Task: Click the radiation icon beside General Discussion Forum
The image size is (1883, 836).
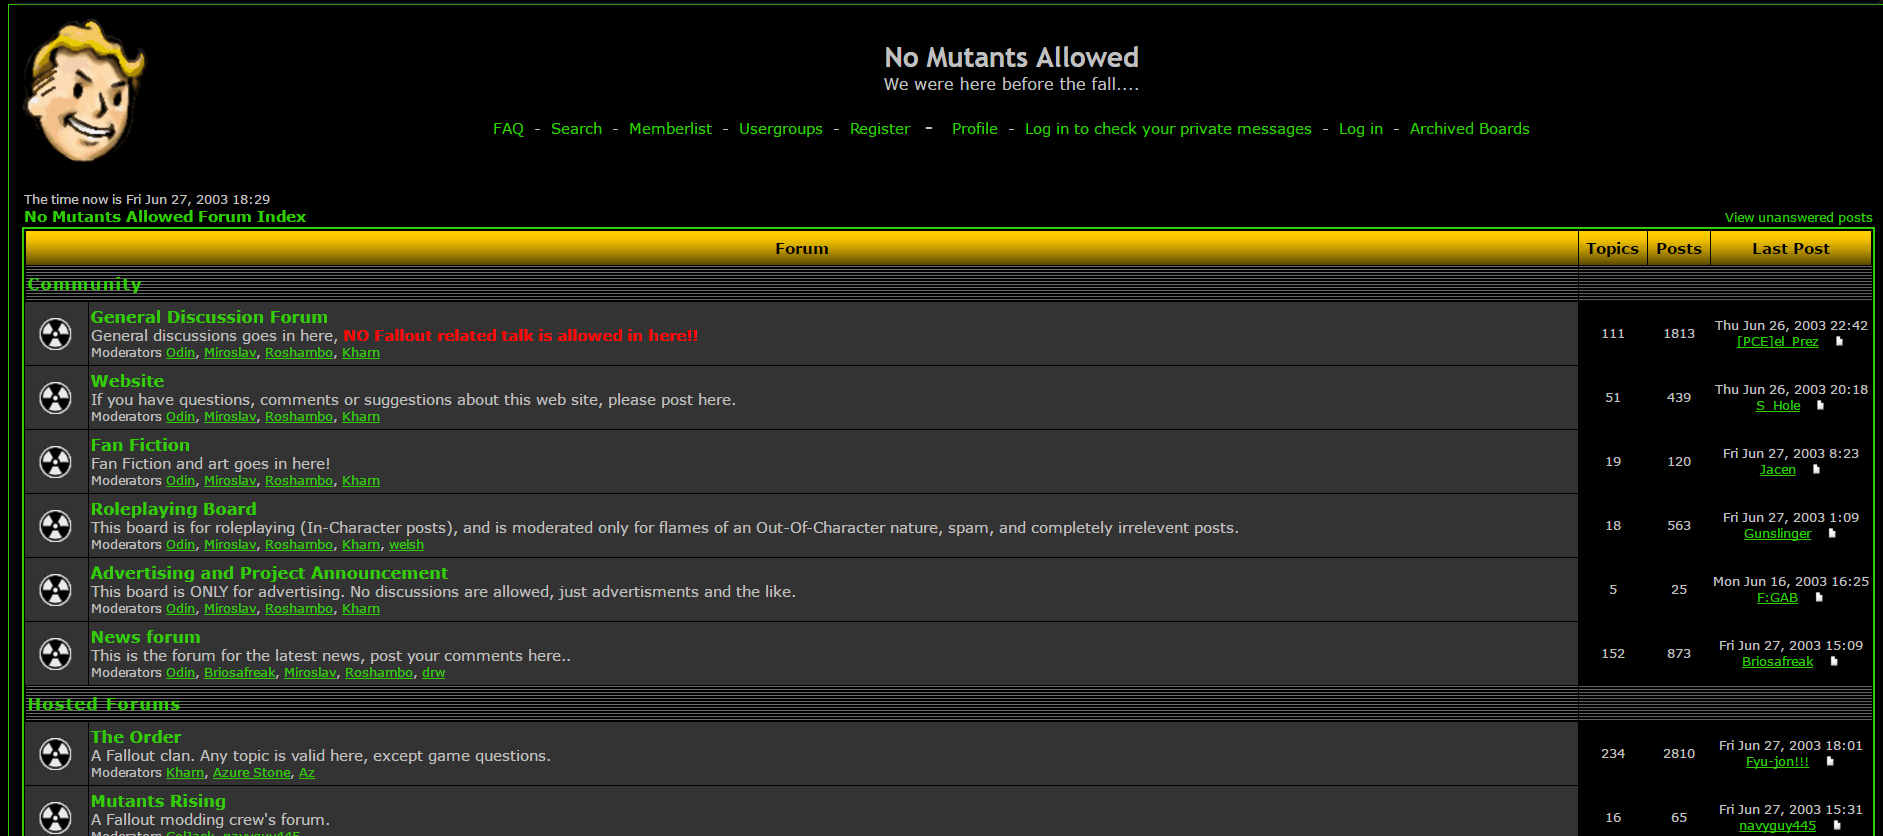Action: click(x=55, y=334)
